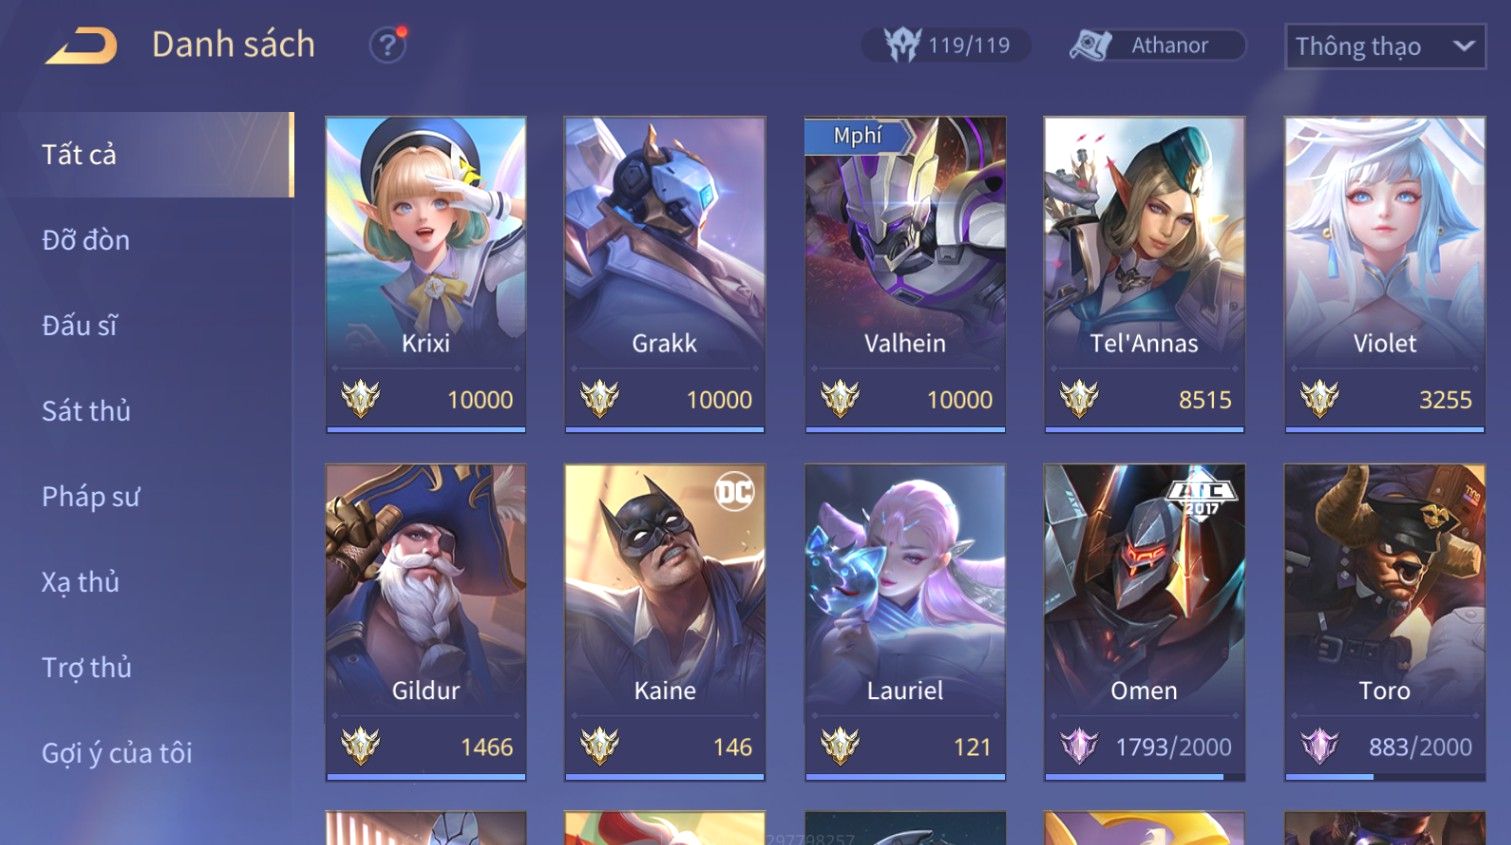Click Omen's purple mastery badge icon
1511x845 pixels.
tap(1079, 746)
